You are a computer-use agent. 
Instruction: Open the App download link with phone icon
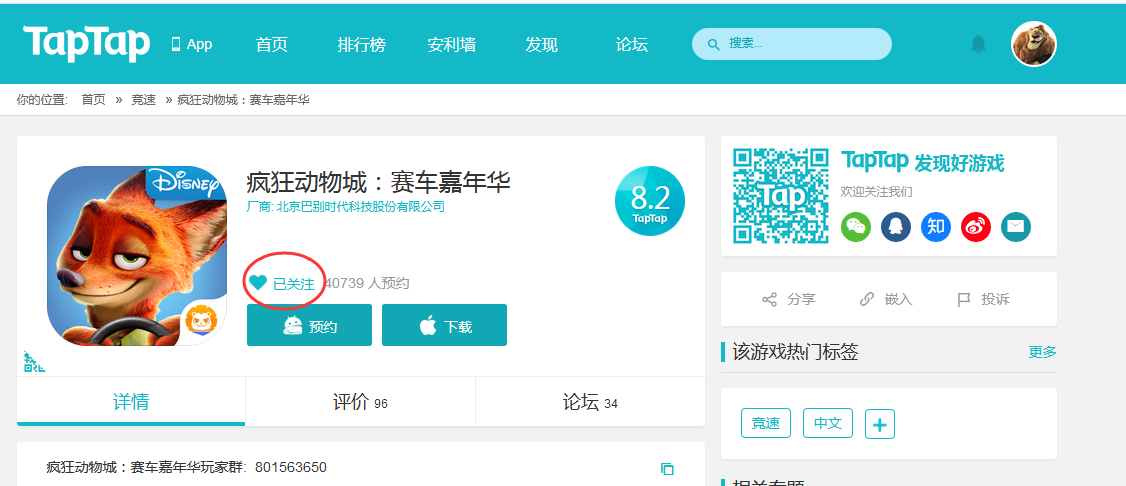coord(192,45)
